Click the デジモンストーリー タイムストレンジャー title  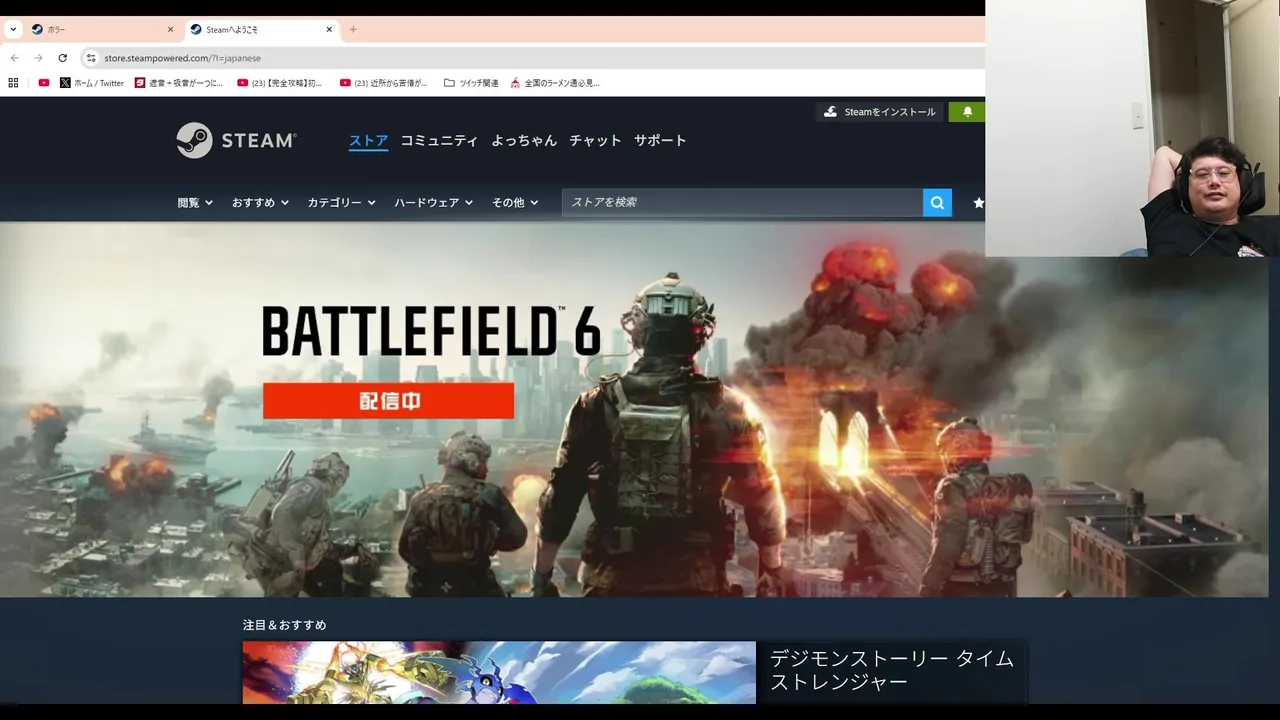pyautogui.click(x=891, y=670)
